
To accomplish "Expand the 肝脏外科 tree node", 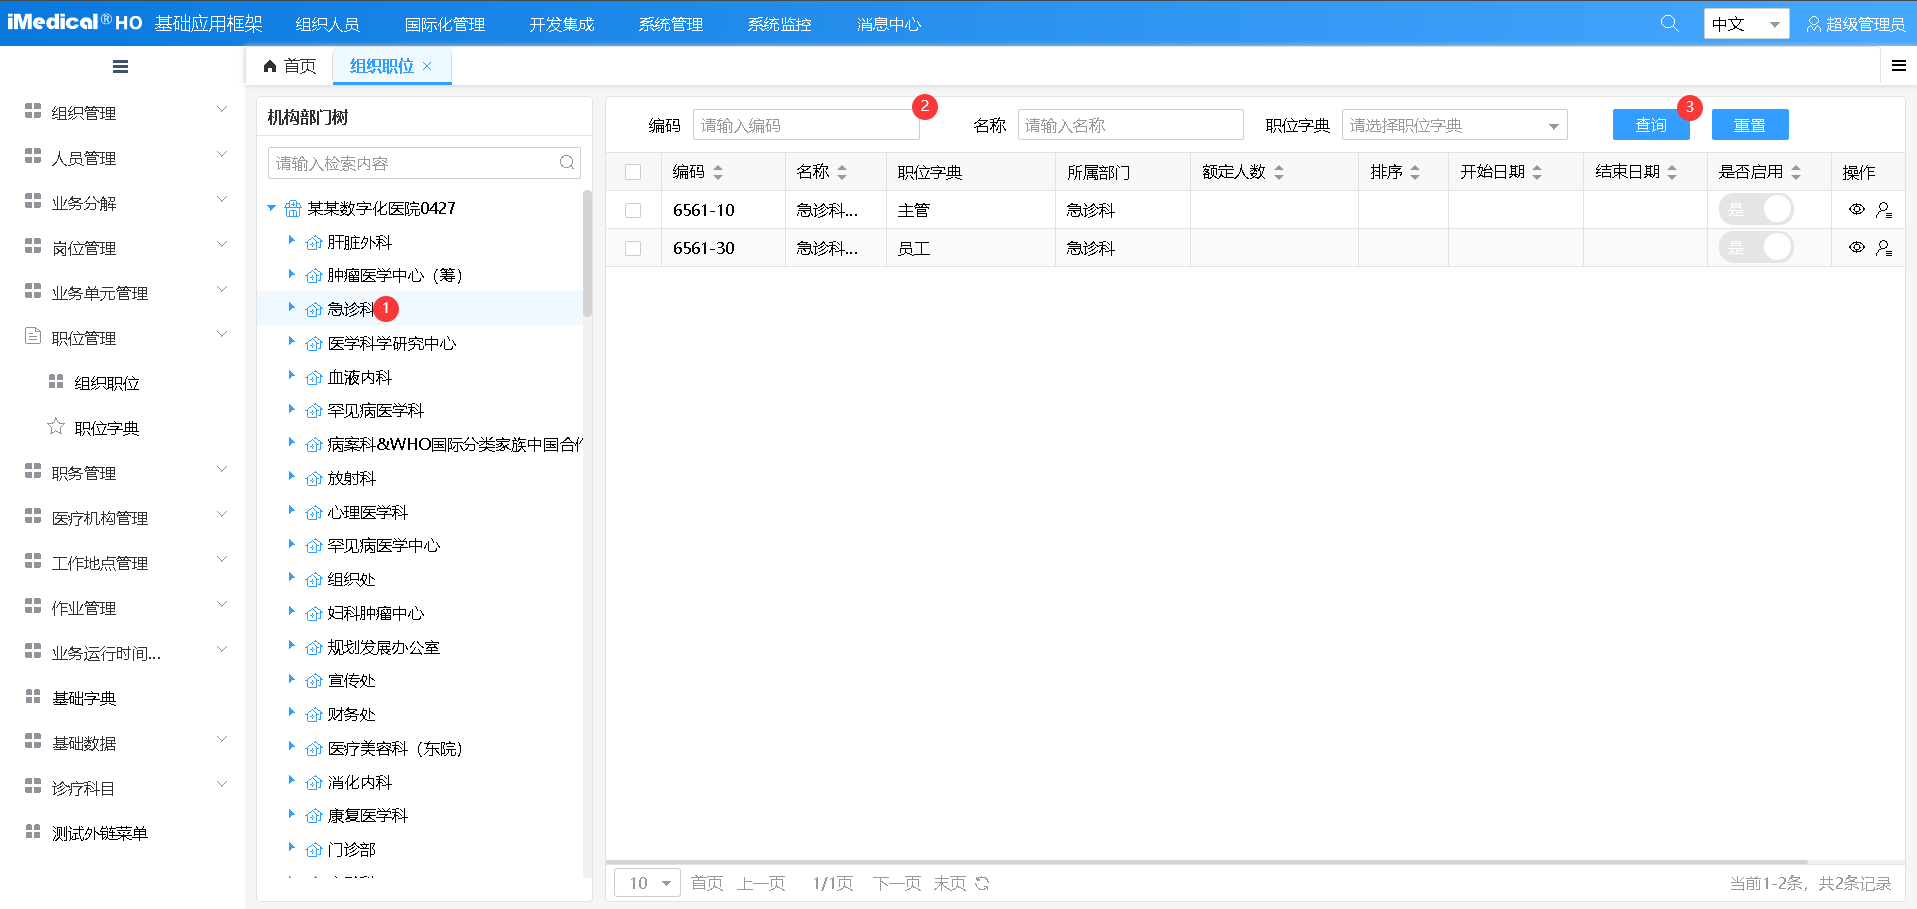I will pos(291,241).
